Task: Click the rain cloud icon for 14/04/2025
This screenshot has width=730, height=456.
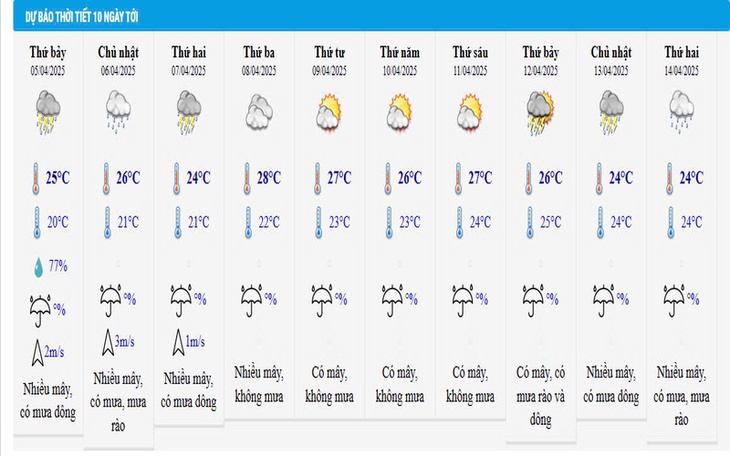Action: click(x=682, y=112)
